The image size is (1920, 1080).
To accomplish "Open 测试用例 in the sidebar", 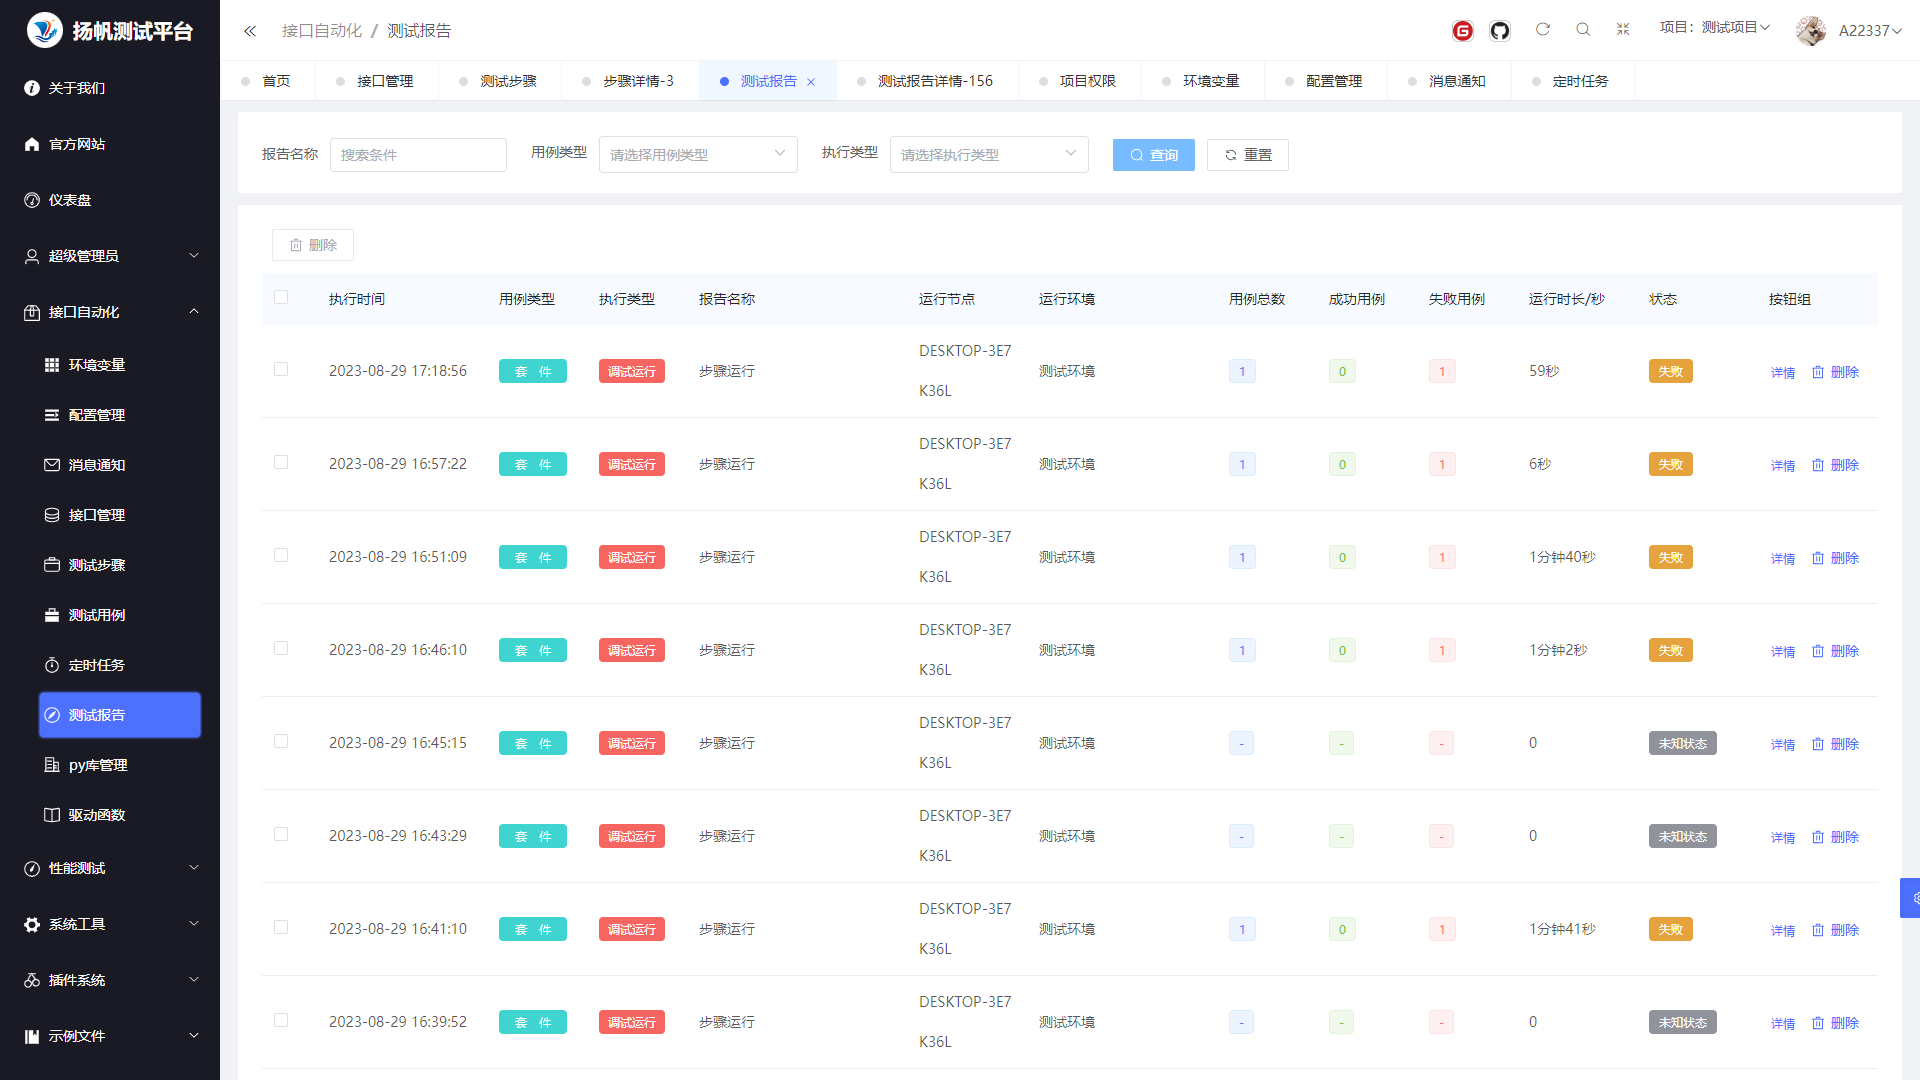I will [x=97, y=615].
